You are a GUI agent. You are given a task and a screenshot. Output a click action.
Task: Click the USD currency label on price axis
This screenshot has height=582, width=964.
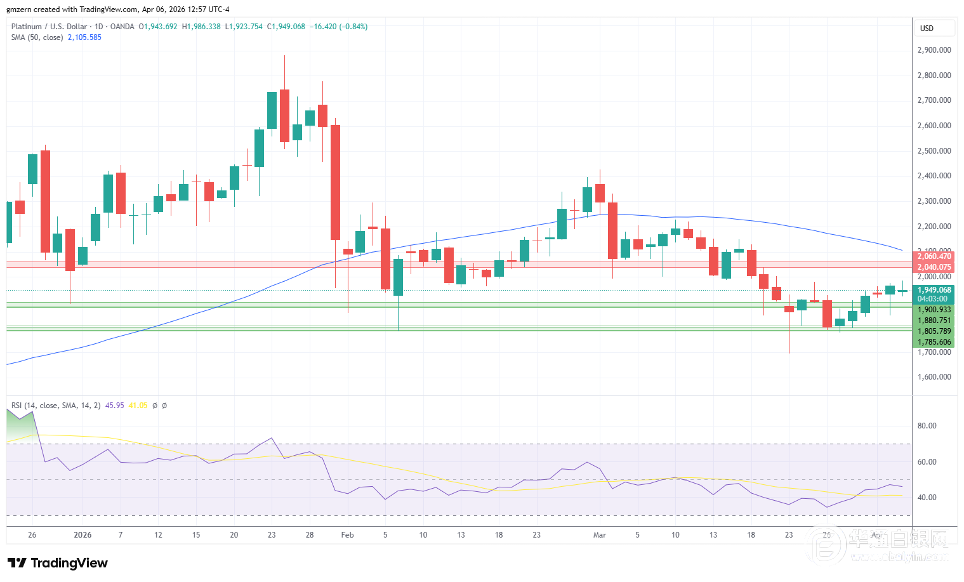926,27
